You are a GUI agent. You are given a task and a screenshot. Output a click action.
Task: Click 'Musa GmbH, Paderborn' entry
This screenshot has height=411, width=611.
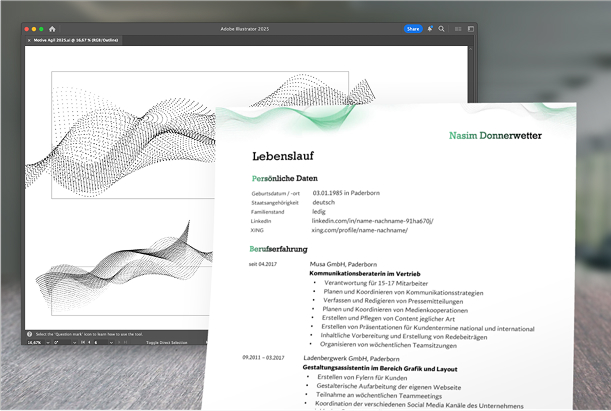click(x=343, y=264)
